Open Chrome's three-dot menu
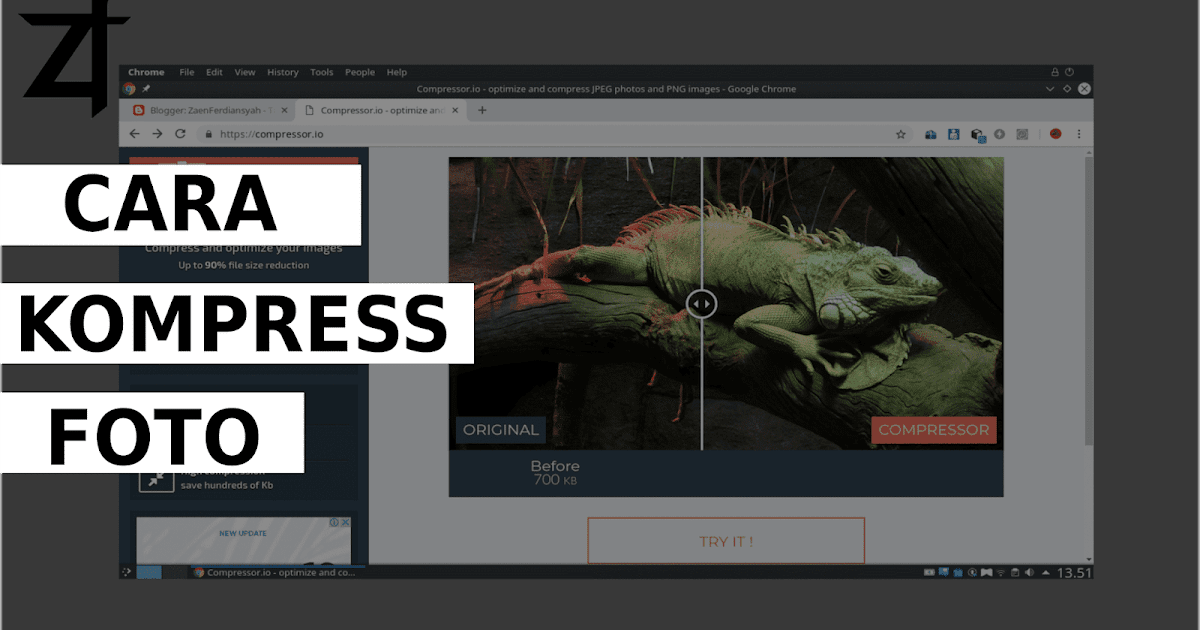 pos(1078,133)
